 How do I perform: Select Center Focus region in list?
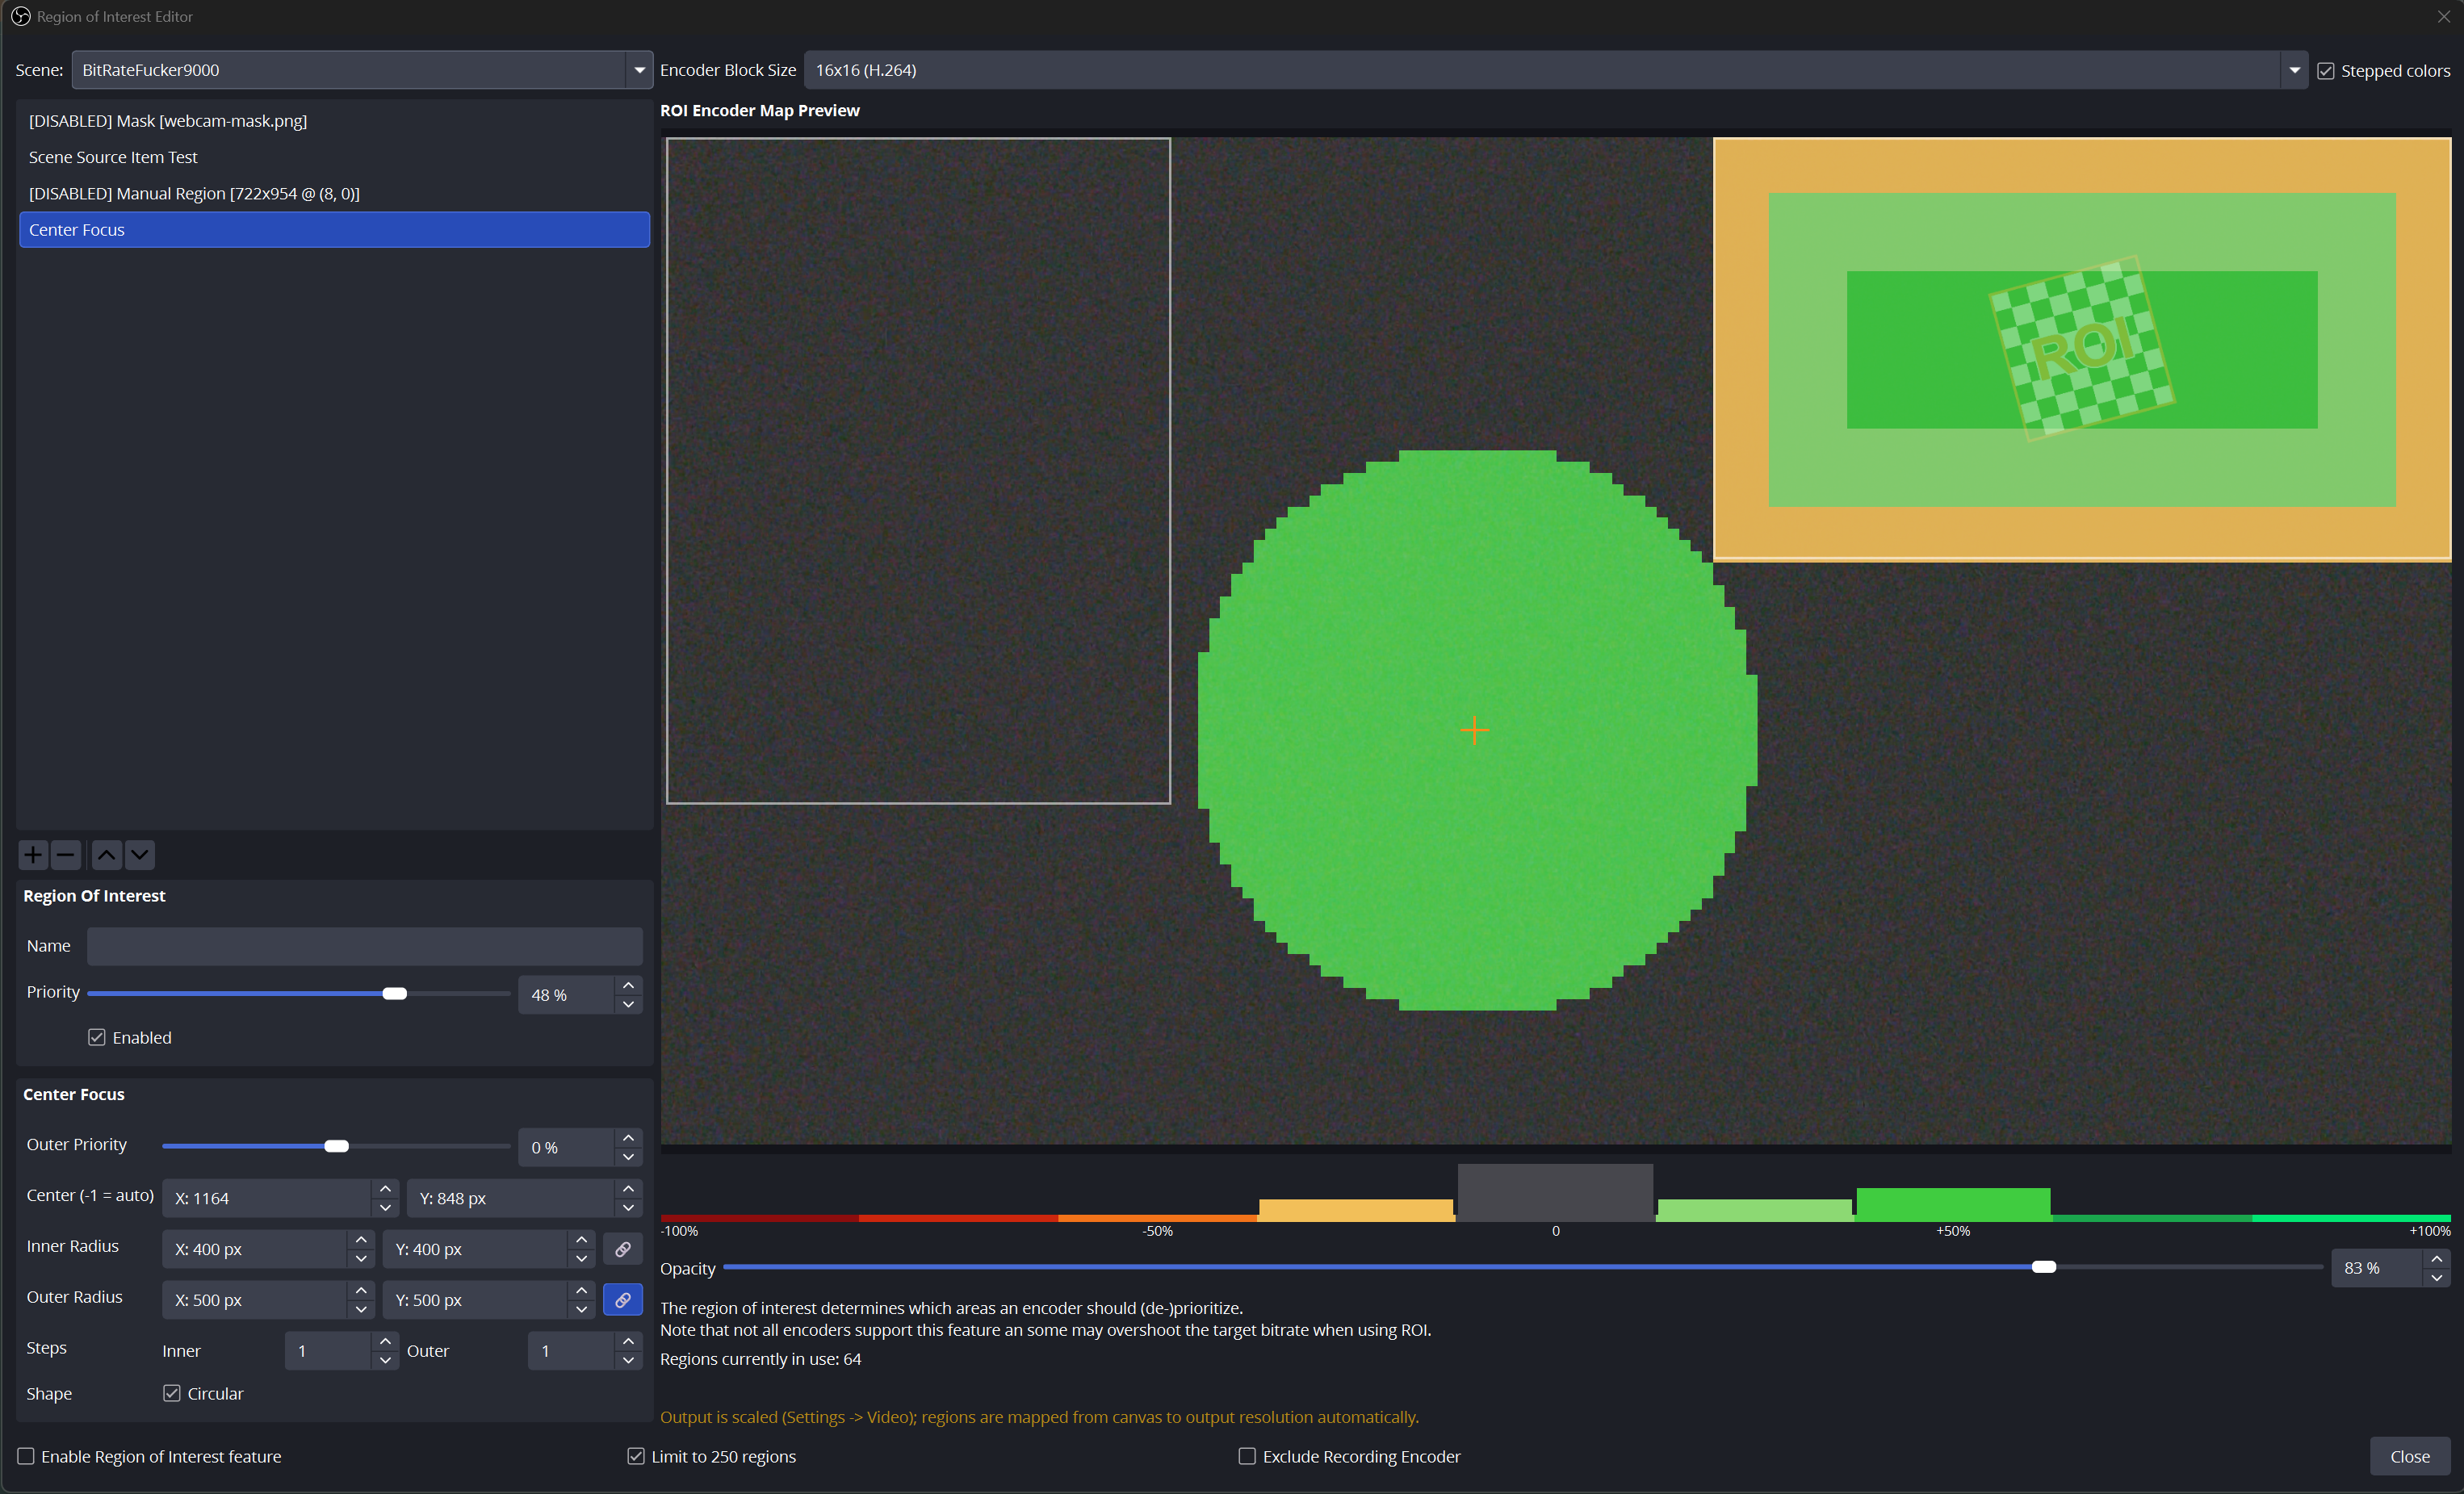click(334, 230)
